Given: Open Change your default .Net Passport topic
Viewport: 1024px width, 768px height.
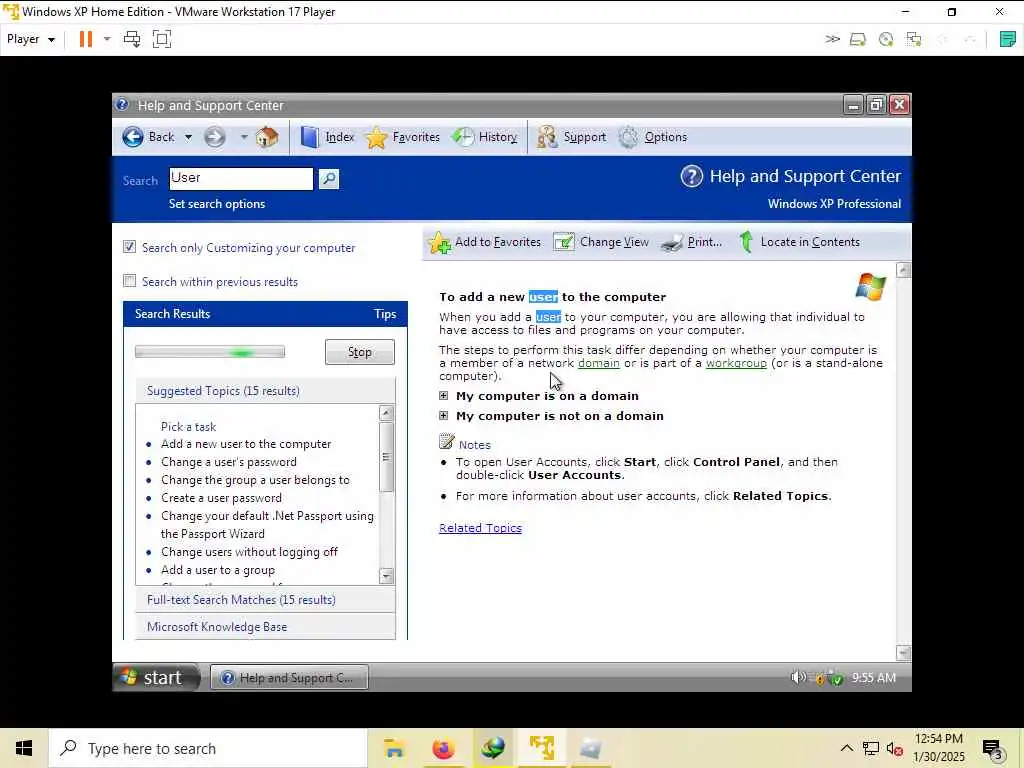Looking at the screenshot, I should (x=267, y=524).
